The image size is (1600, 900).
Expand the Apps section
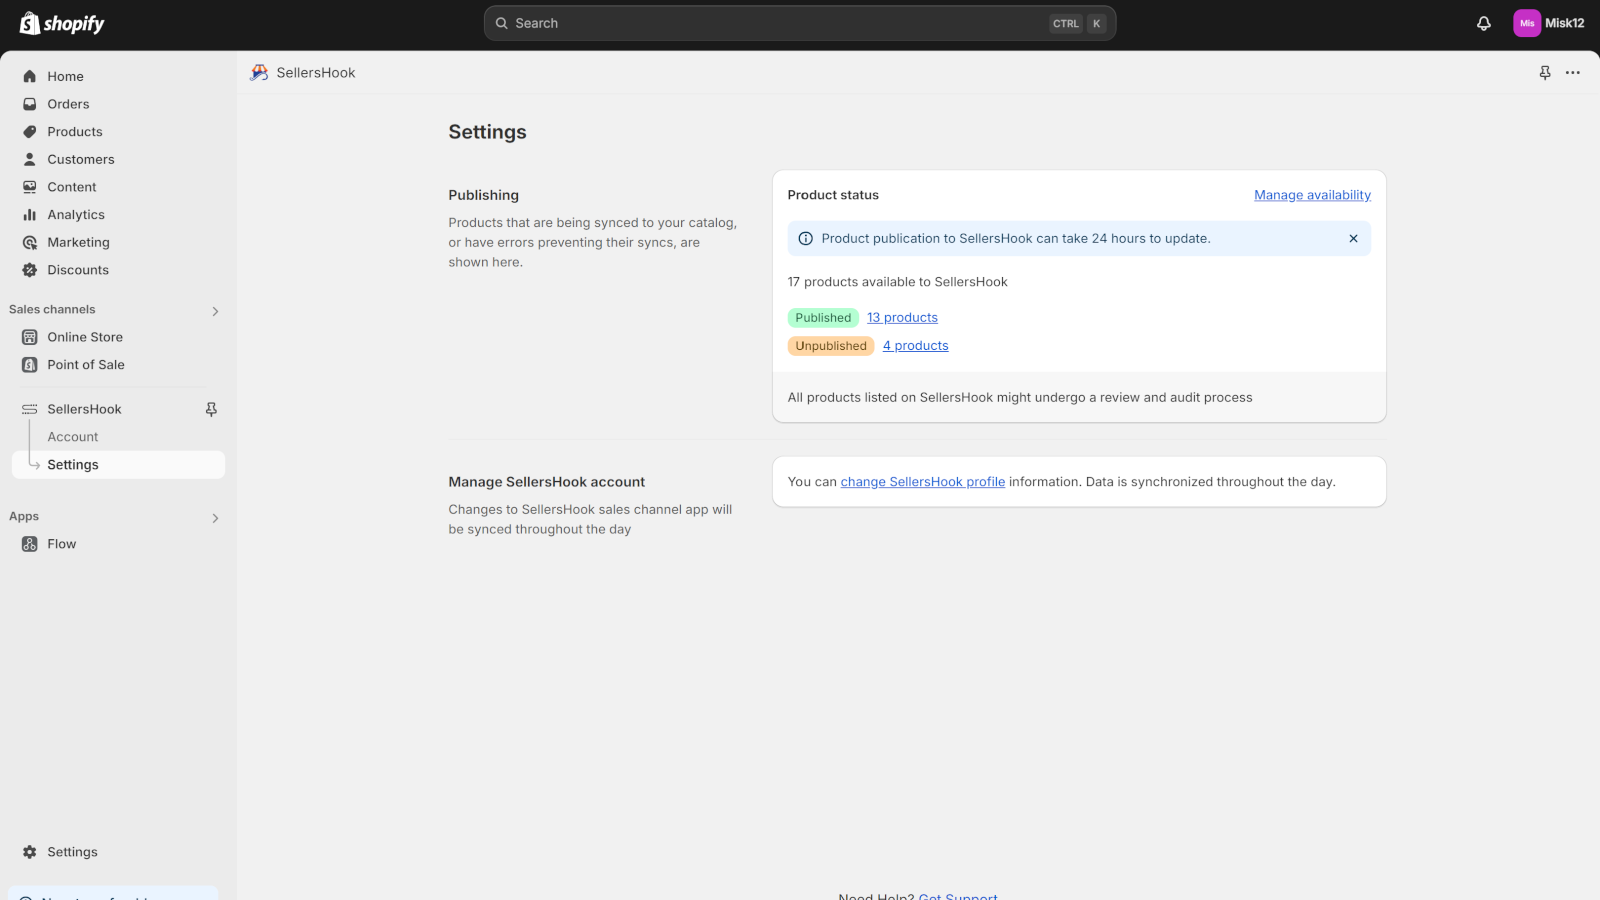click(x=215, y=518)
